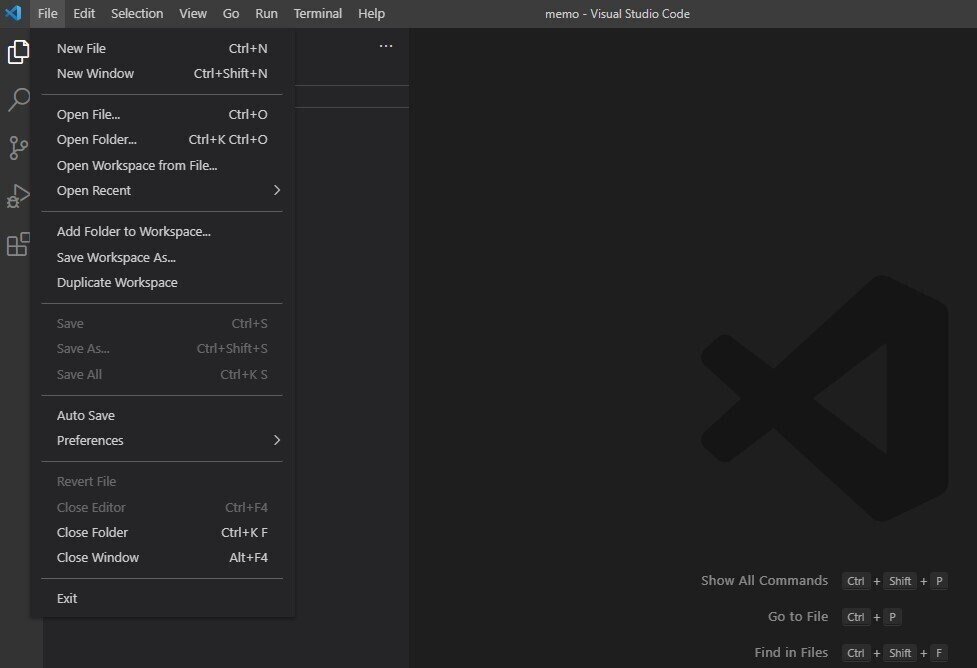977x668 pixels.
Task: Choose Save Workspace As...
Action: [x=162, y=257]
